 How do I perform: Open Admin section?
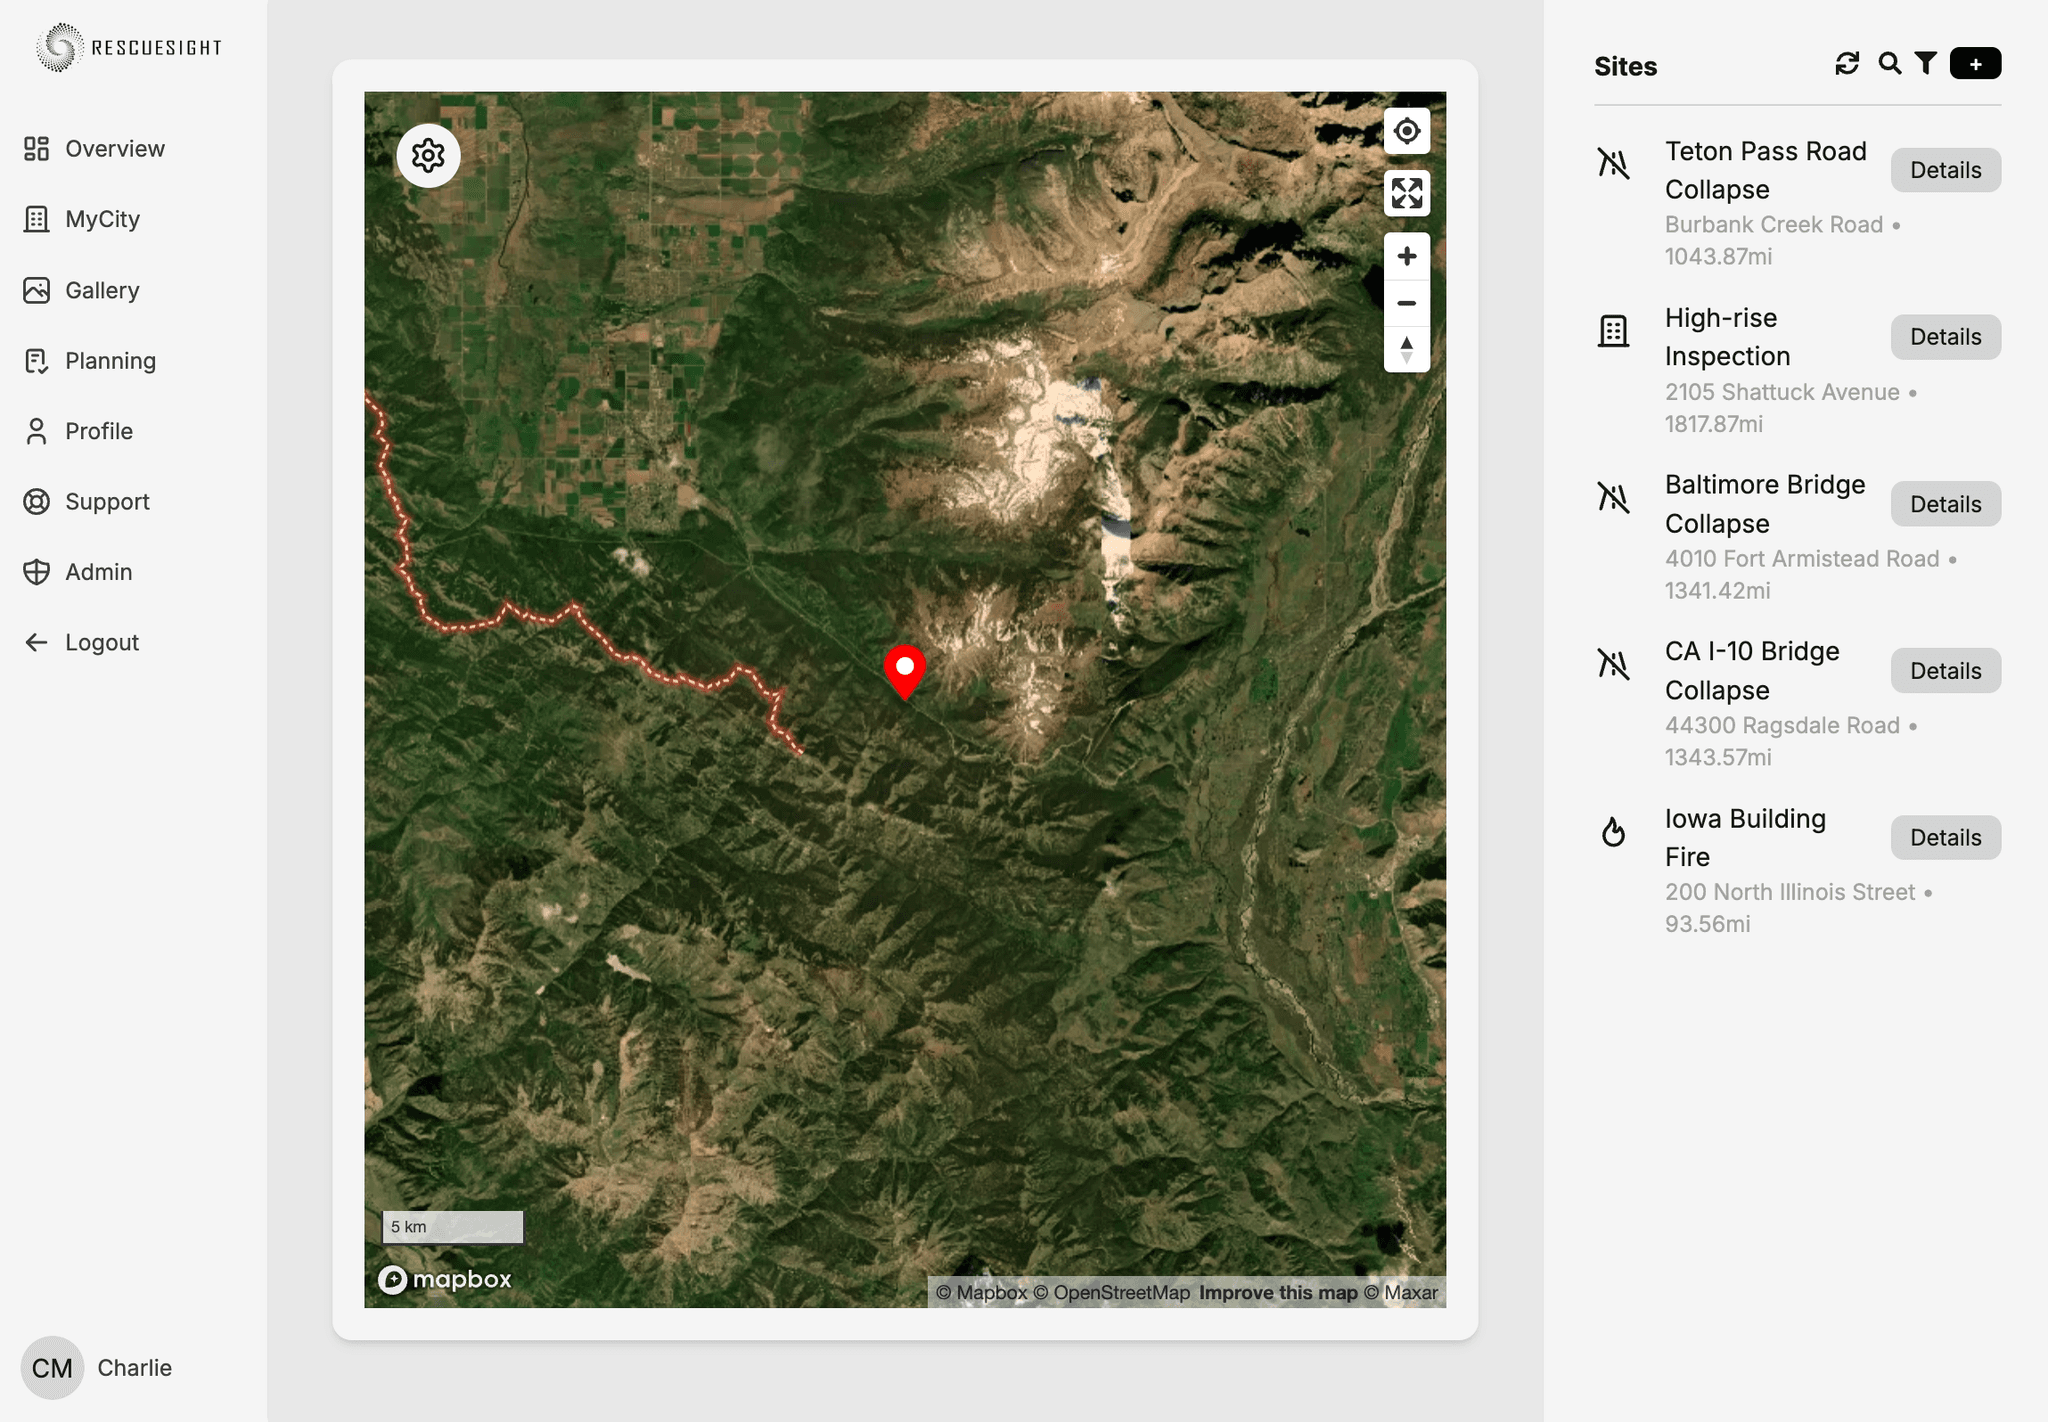point(98,572)
